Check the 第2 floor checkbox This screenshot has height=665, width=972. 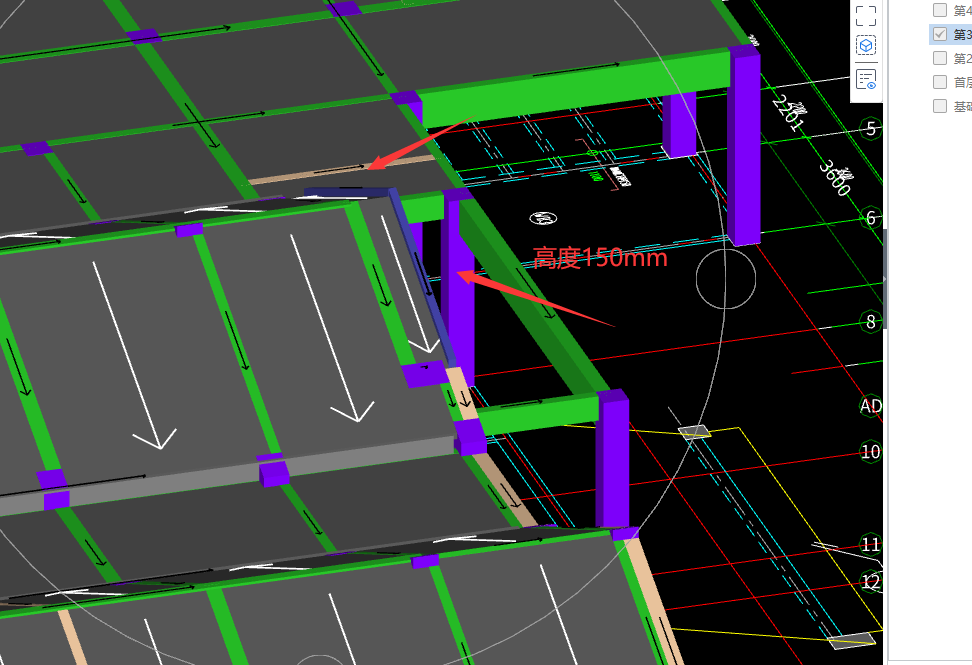pyautogui.click(x=940, y=58)
